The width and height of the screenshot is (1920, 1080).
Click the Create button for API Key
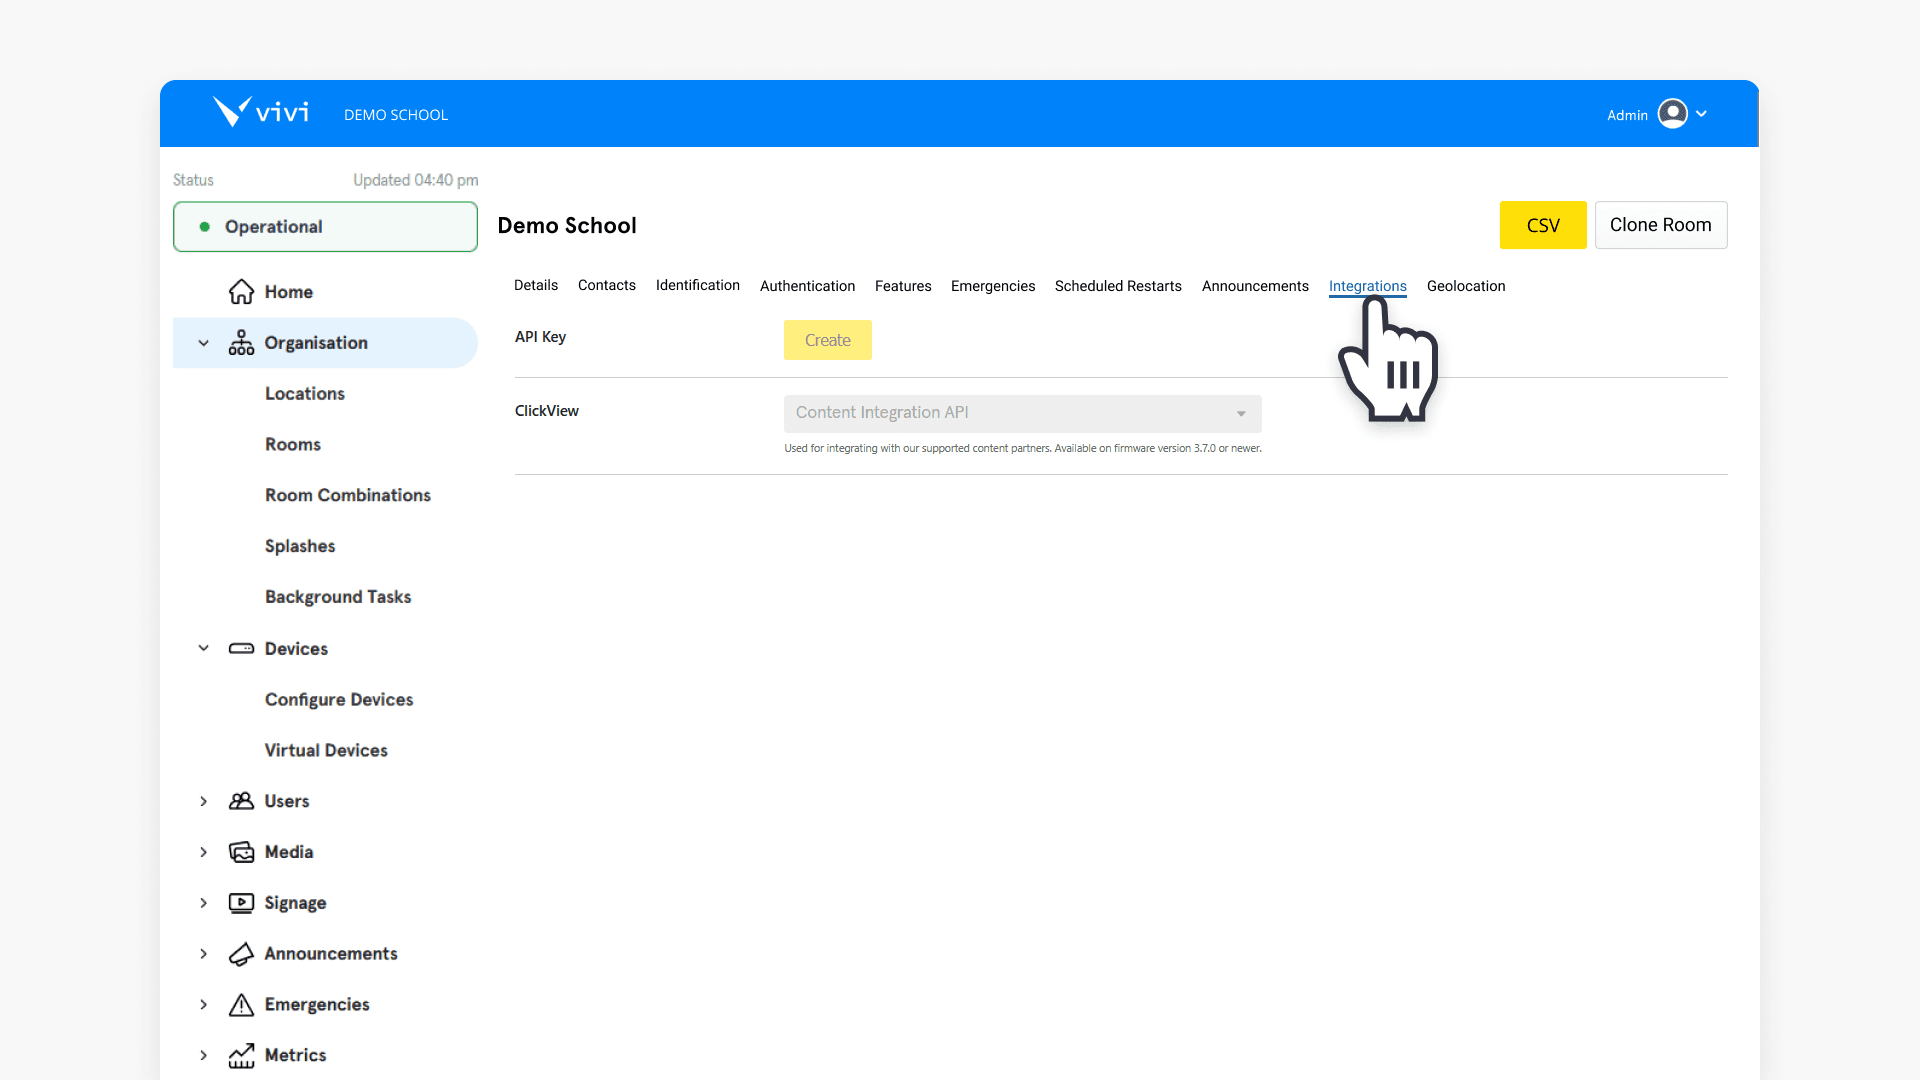827,340
